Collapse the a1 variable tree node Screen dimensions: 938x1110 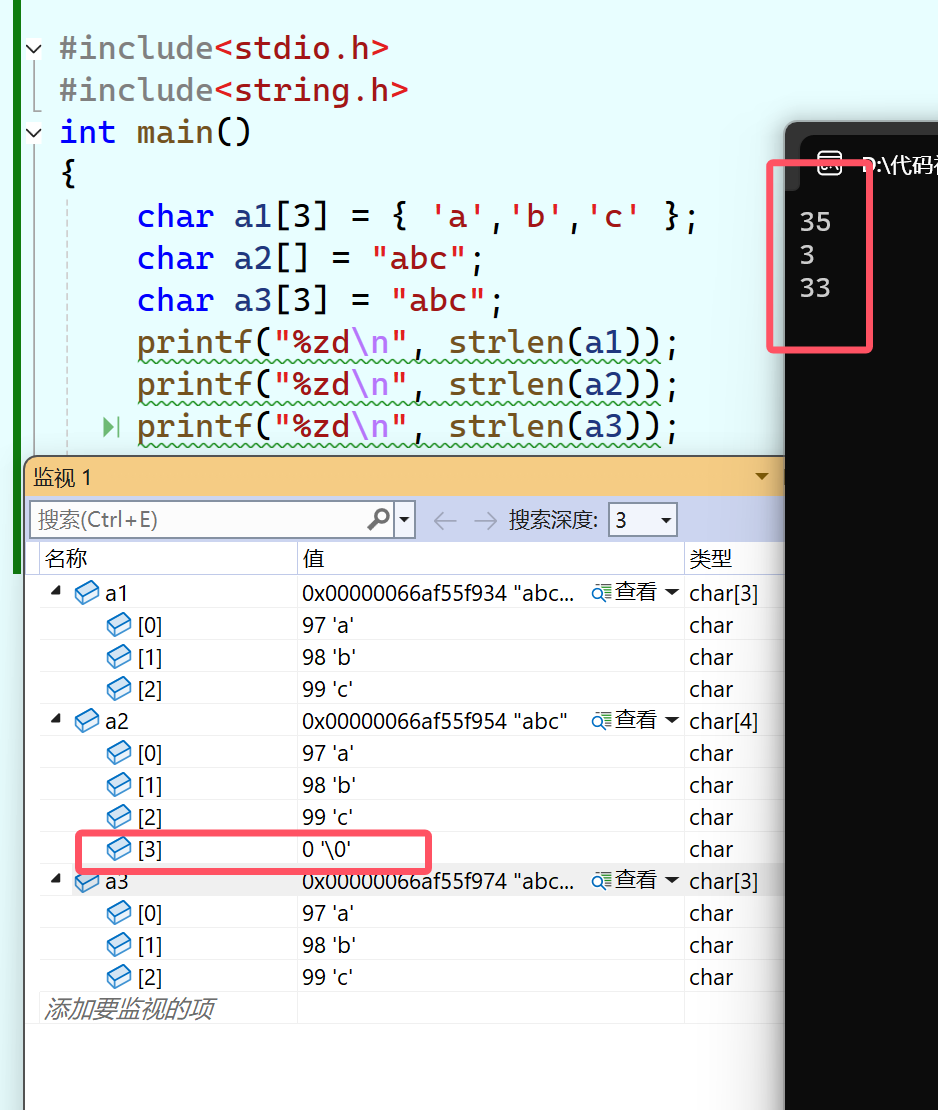(57, 592)
